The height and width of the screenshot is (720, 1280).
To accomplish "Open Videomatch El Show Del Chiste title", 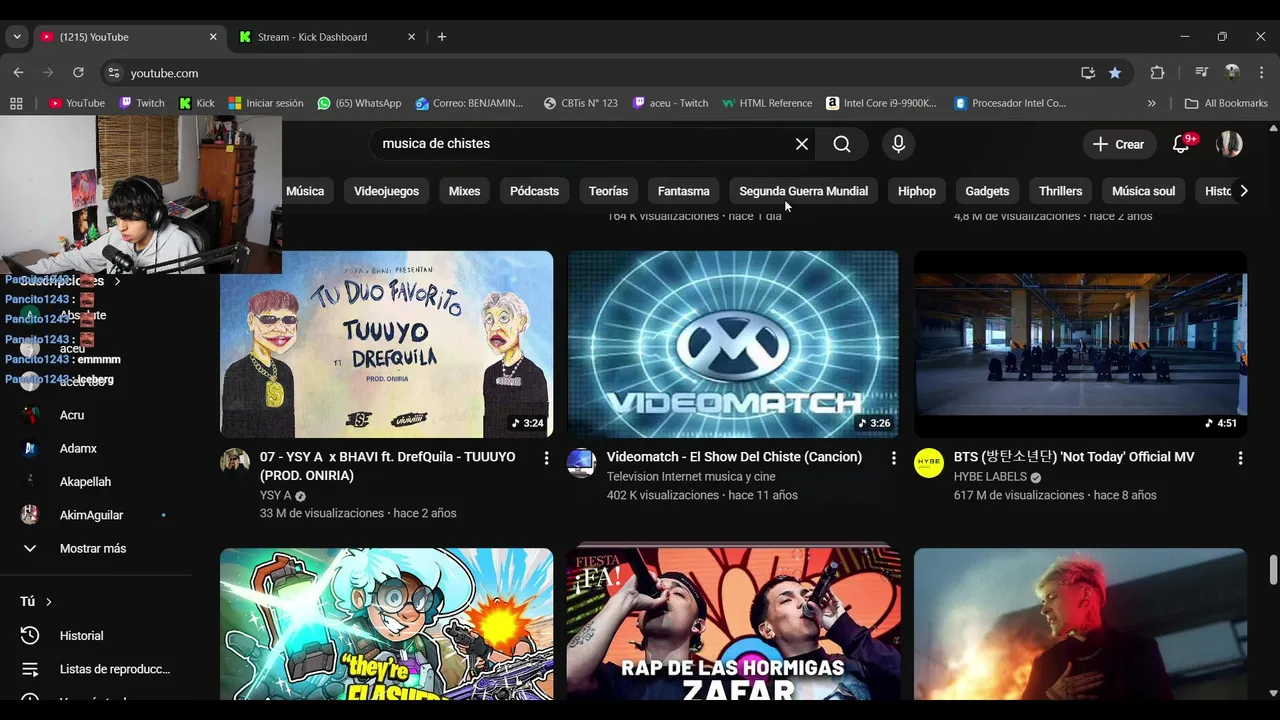I will 734,457.
